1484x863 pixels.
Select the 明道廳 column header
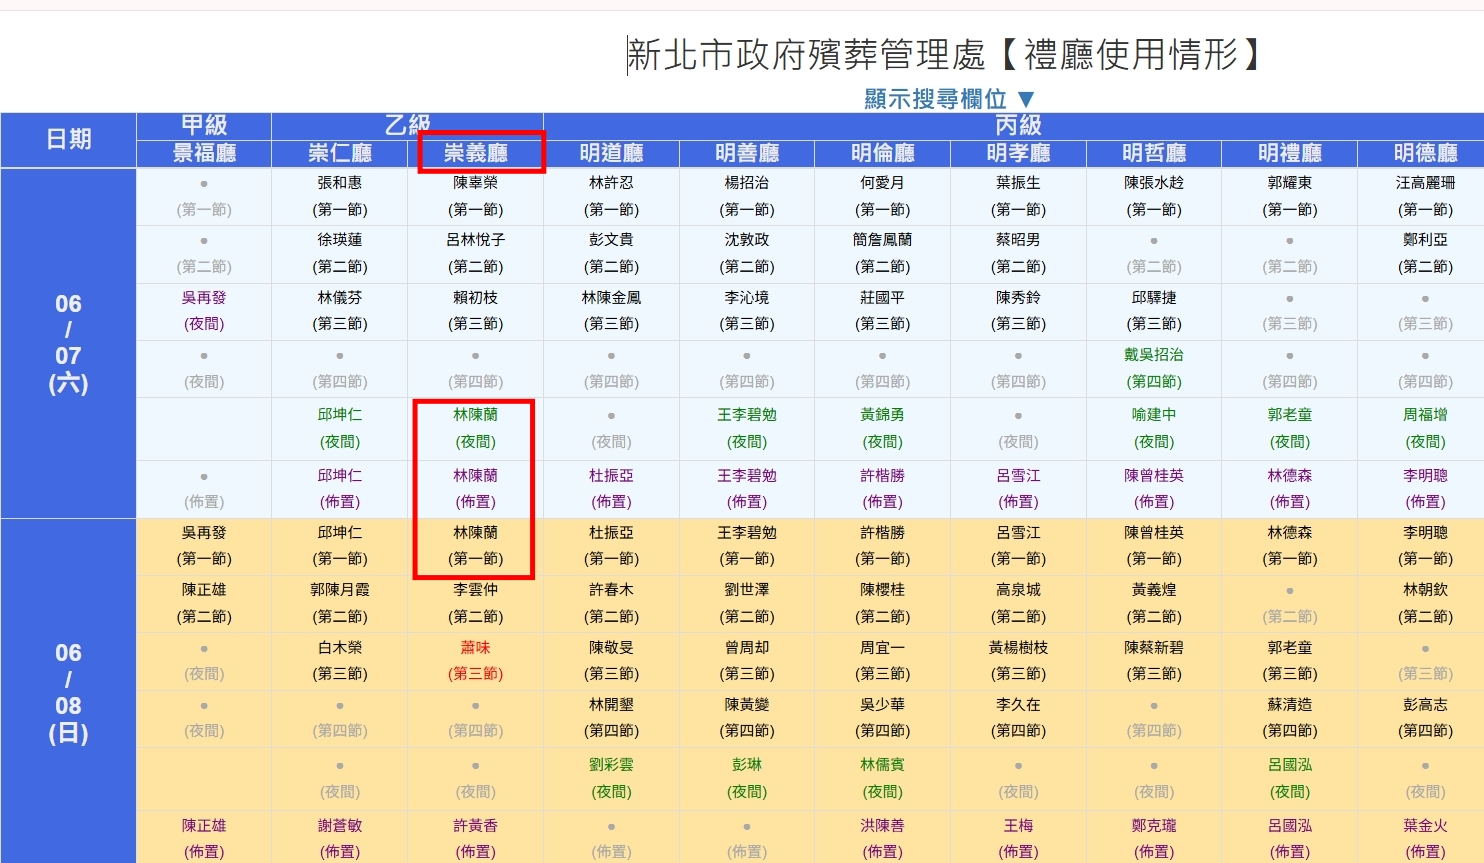tap(612, 153)
